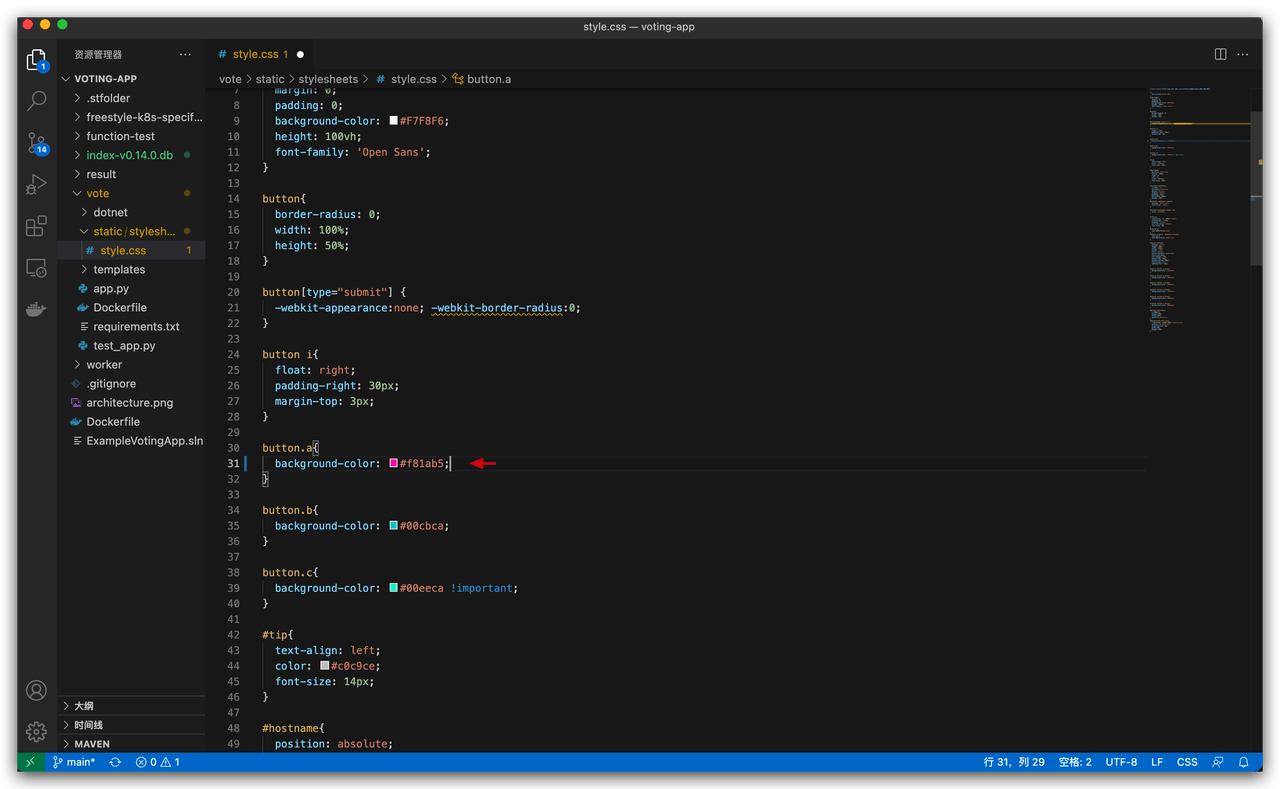
Task: Click the button.a breadcrumb item
Action: tap(488, 78)
